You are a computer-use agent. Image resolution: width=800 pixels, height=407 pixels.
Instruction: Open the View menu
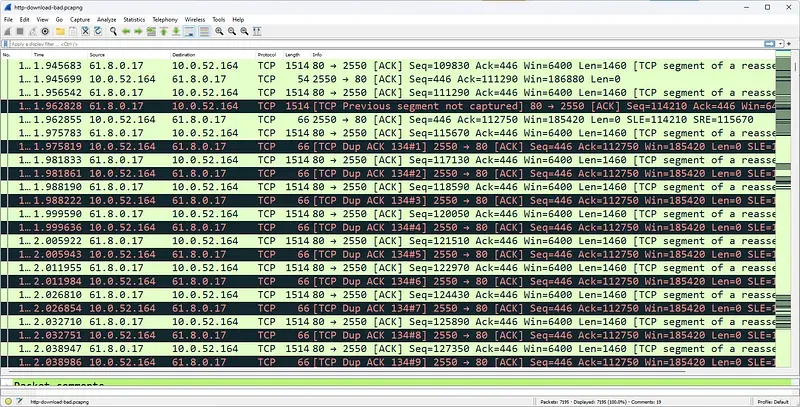(43, 19)
